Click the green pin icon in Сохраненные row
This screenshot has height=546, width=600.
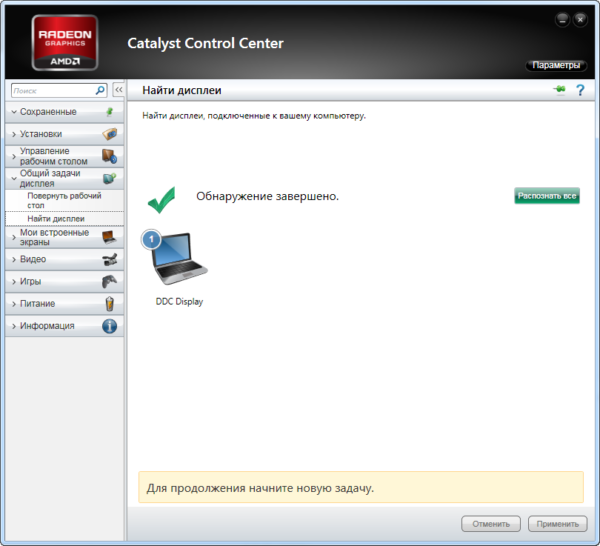[x=110, y=112]
